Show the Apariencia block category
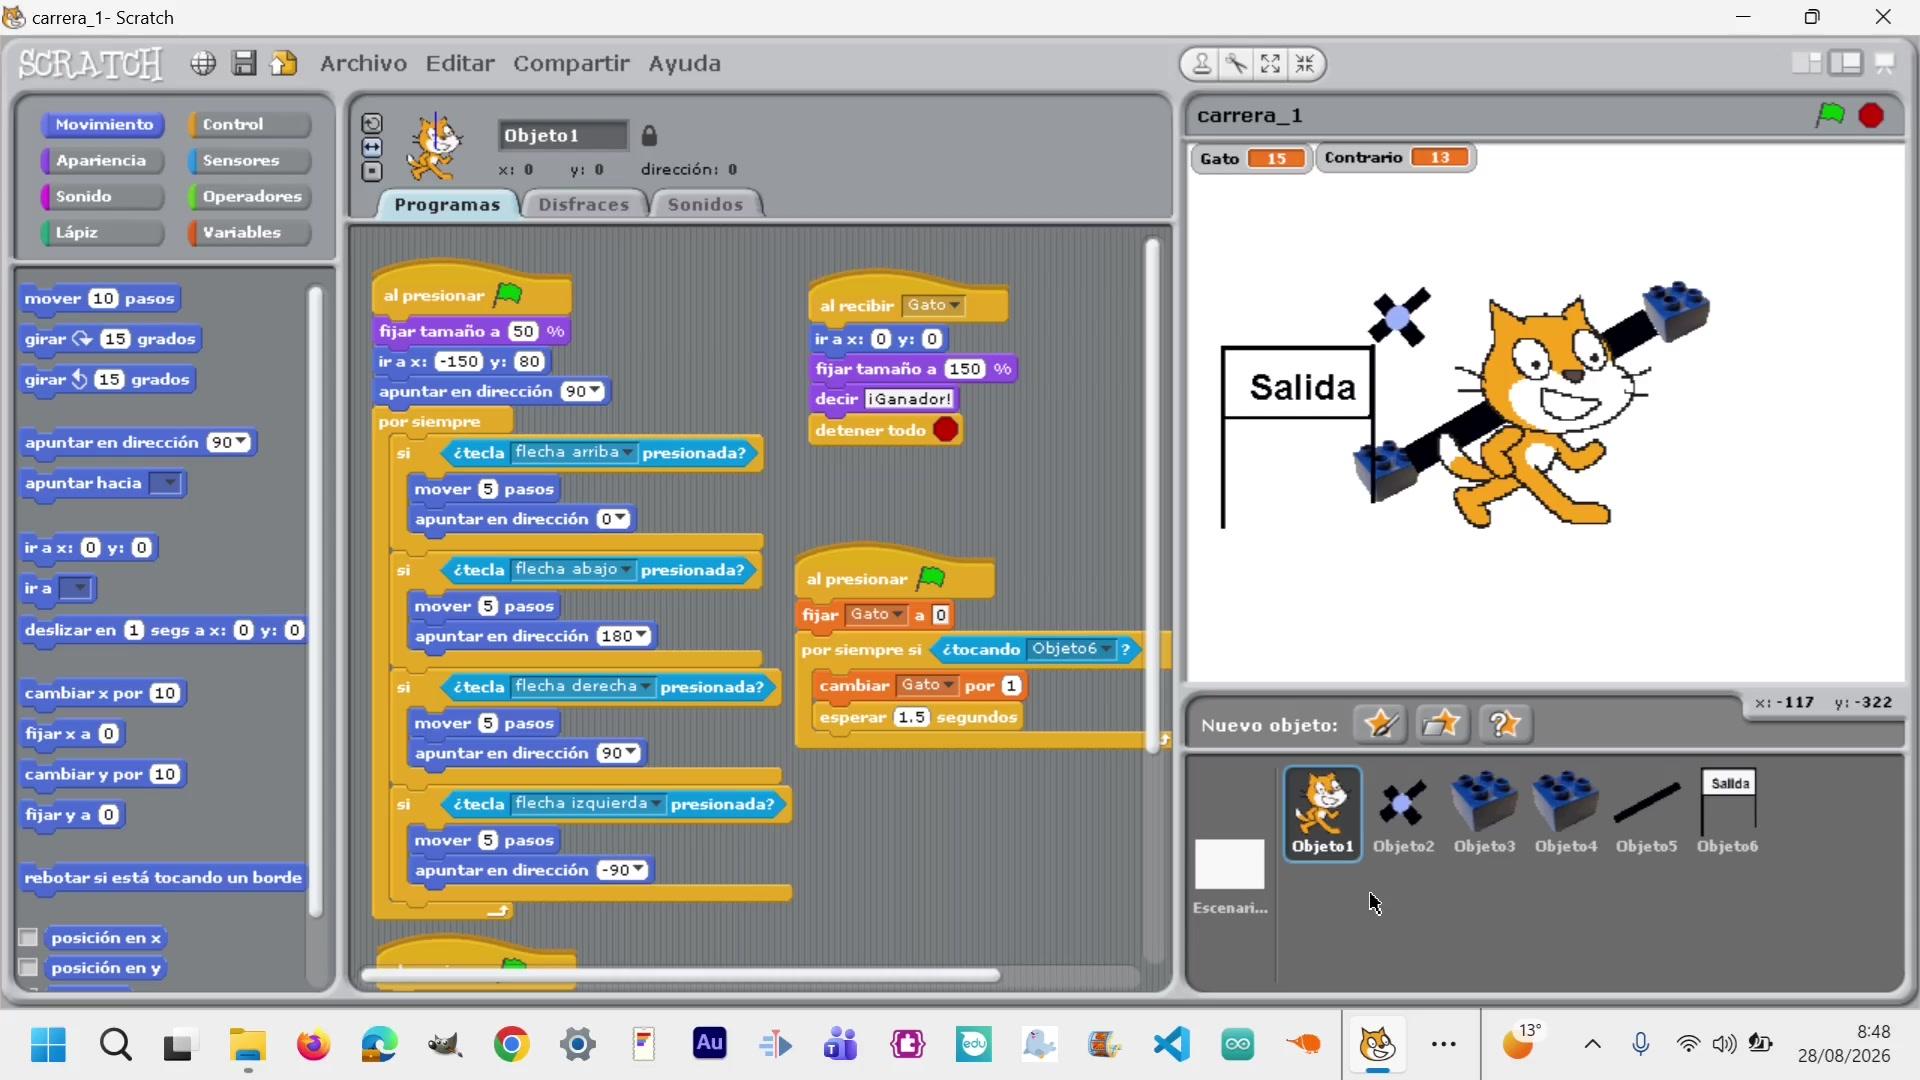 [x=102, y=160]
